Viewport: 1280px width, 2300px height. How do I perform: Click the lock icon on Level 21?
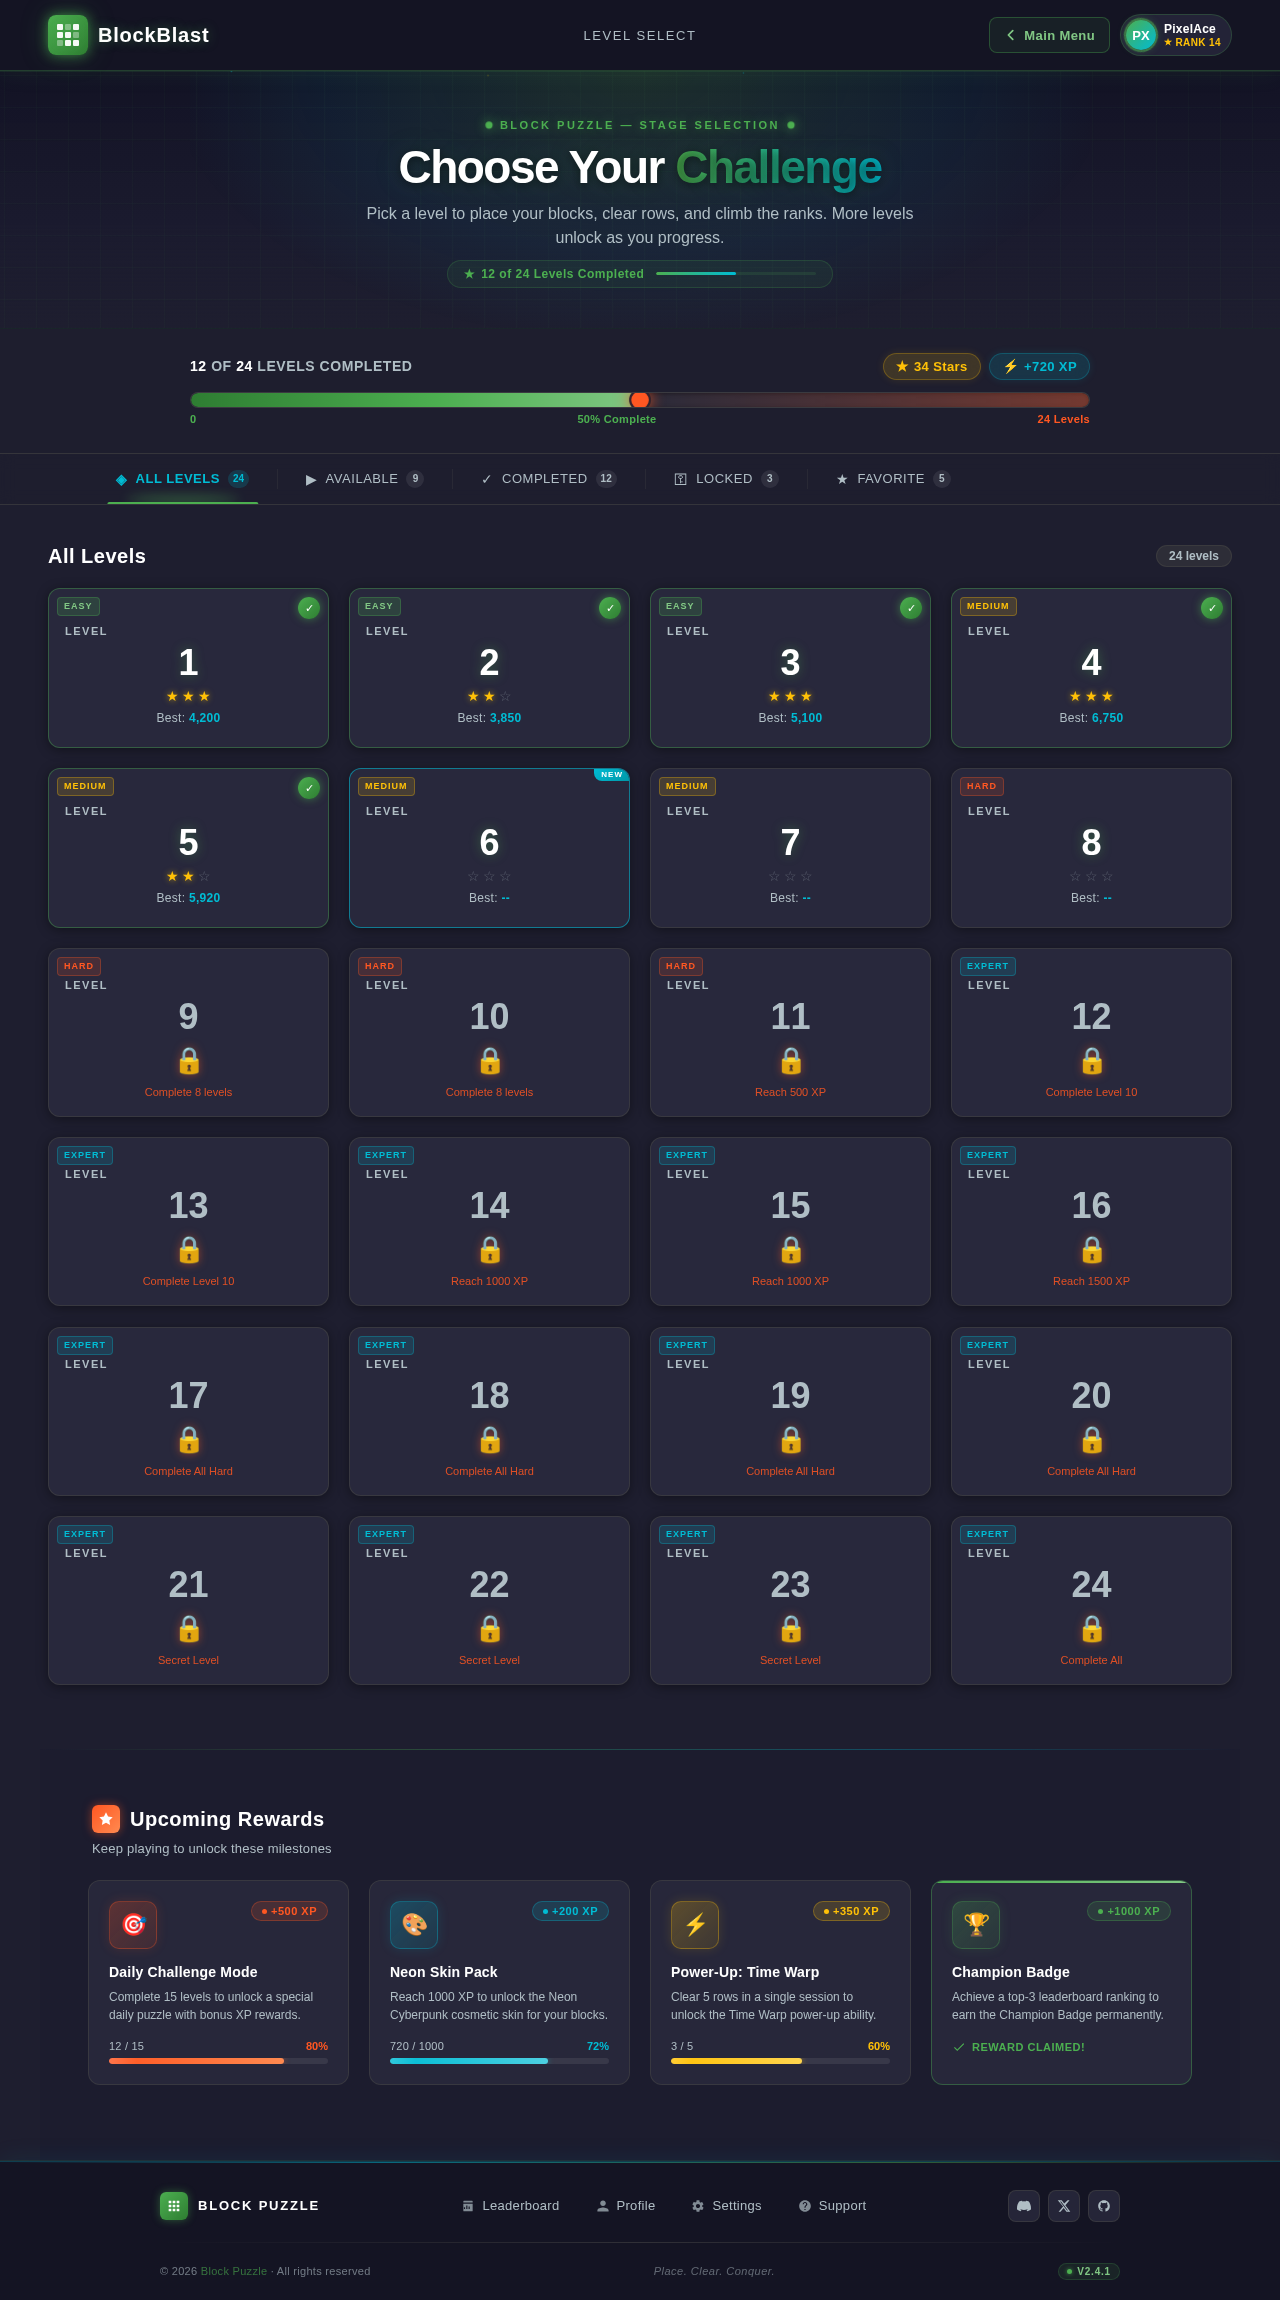click(189, 1629)
